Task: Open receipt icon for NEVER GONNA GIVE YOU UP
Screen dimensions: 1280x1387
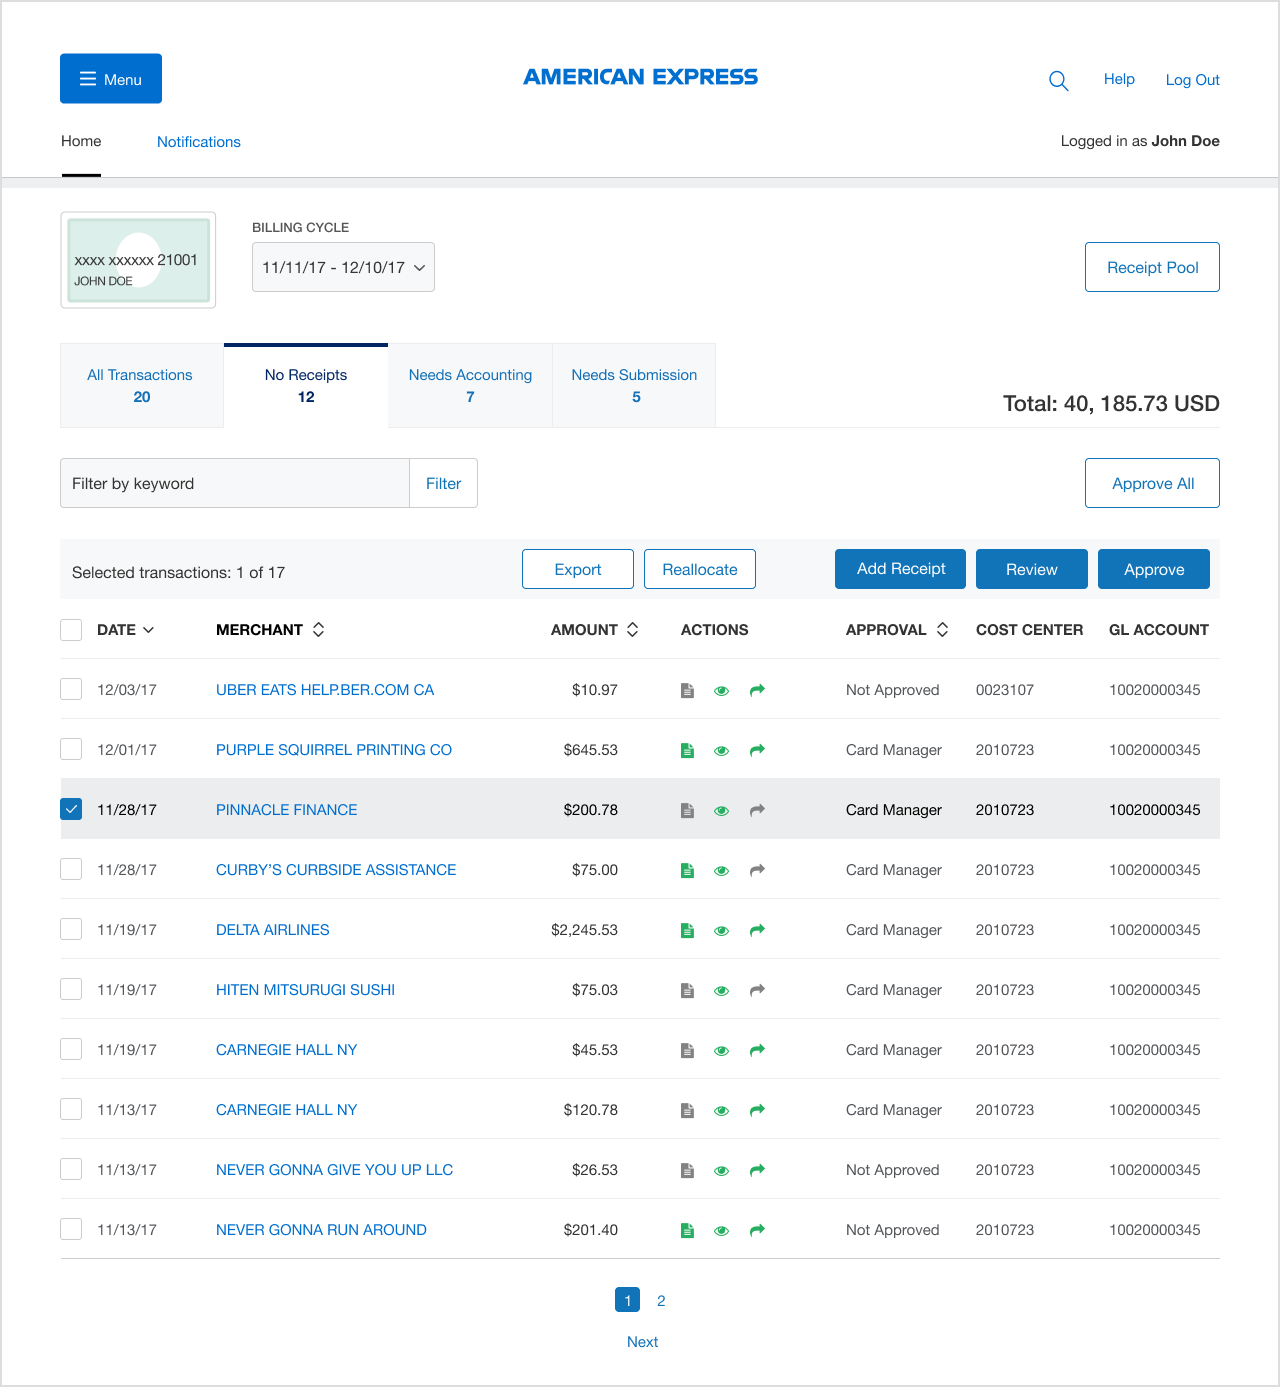Action: click(x=687, y=1170)
